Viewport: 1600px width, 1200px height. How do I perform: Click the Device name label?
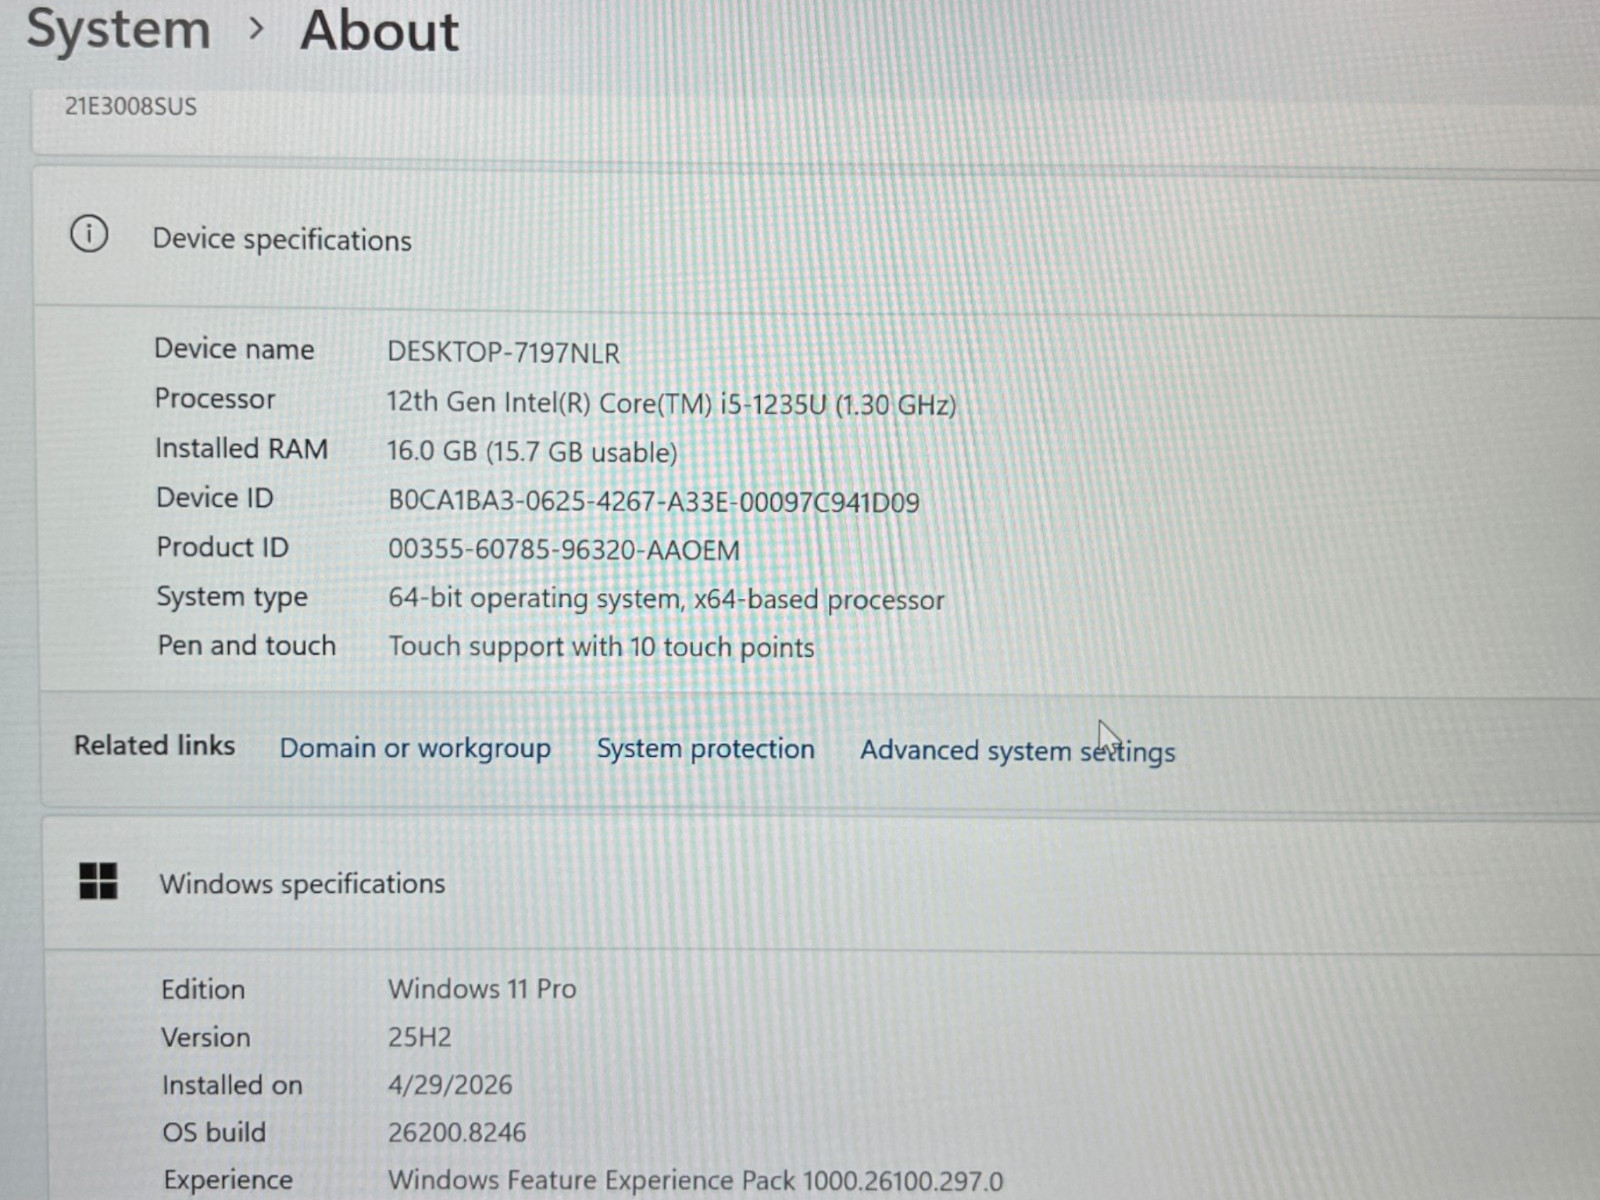pyautogui.click(x=234, y=349)
